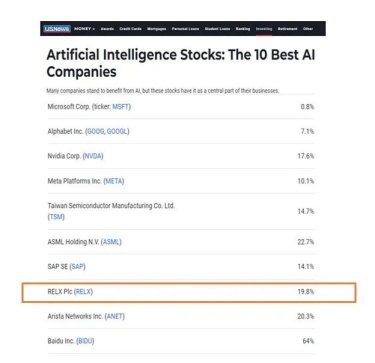Select the Investing tab
Image resolution: width=375 pixels, height=363 pixels.
pyautogui.click(x=264, y=29)
